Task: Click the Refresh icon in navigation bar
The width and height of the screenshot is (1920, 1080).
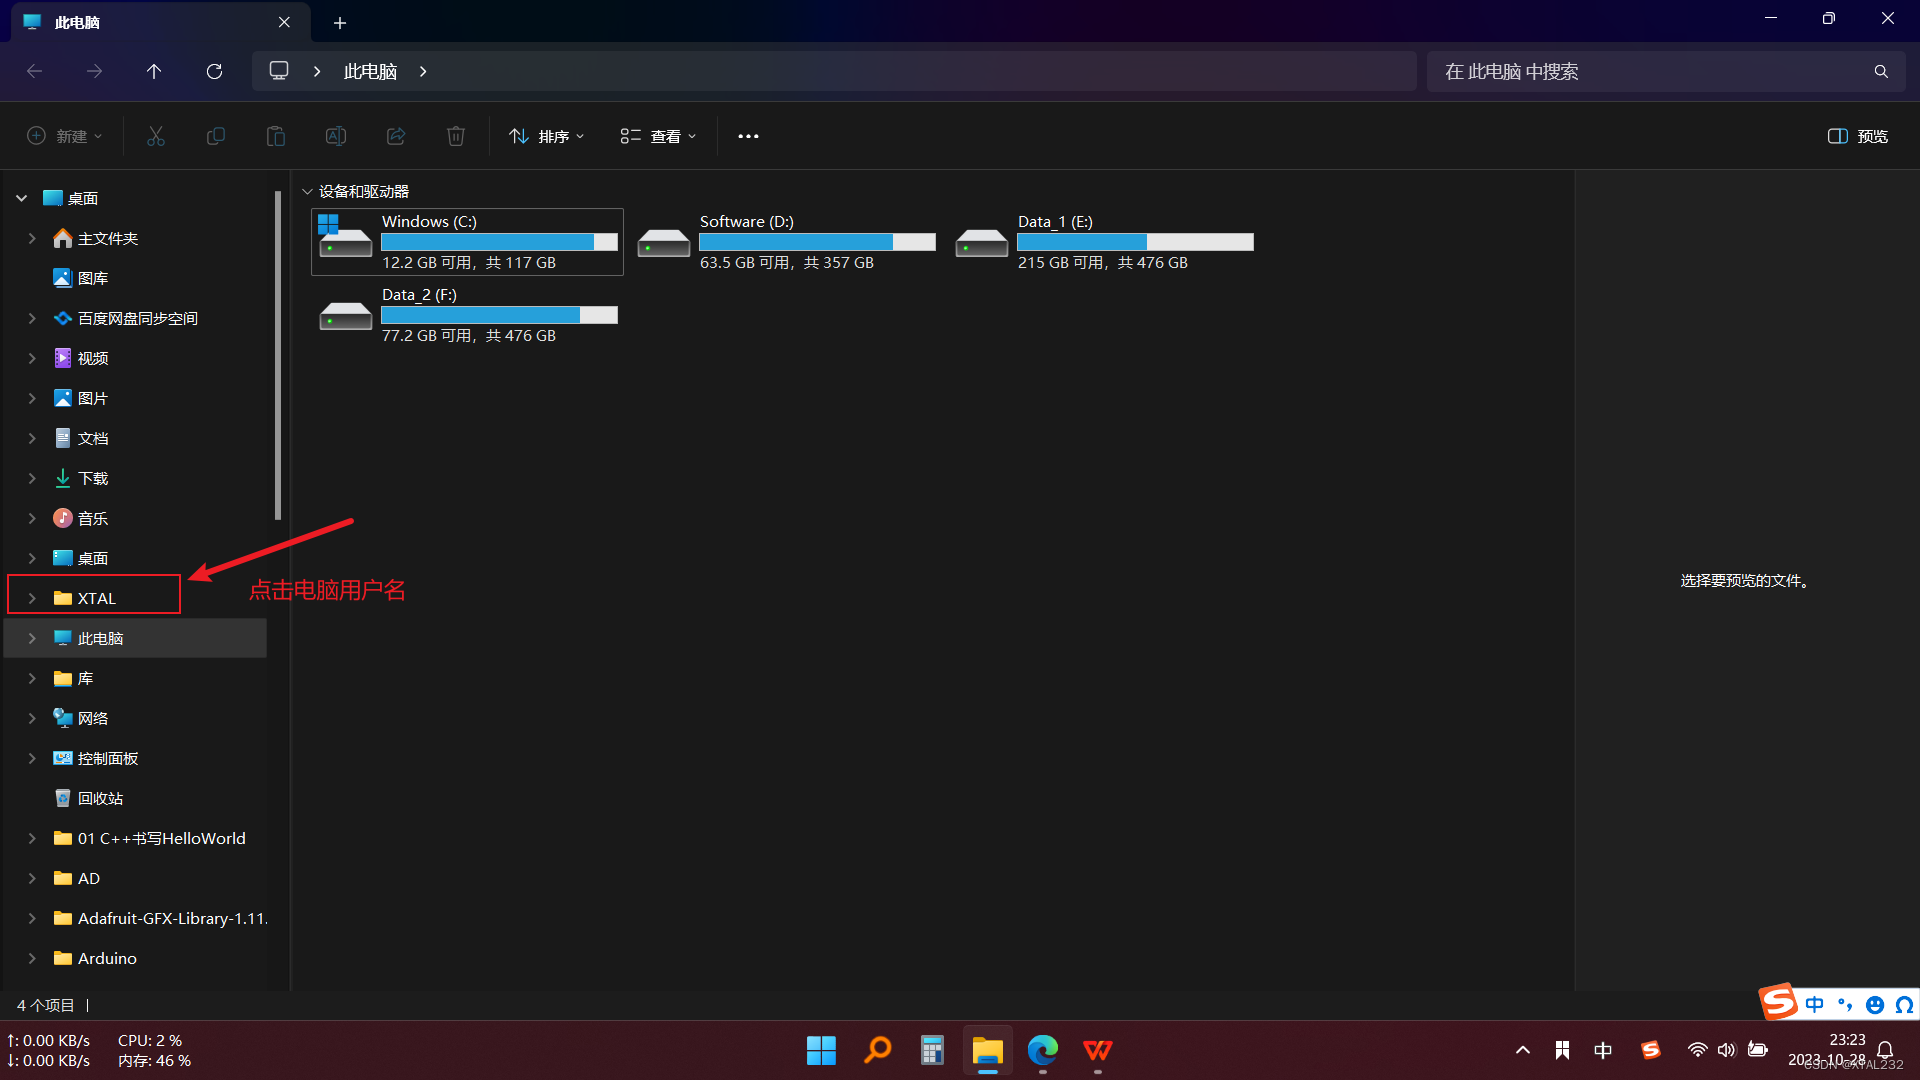Action: 214,71
